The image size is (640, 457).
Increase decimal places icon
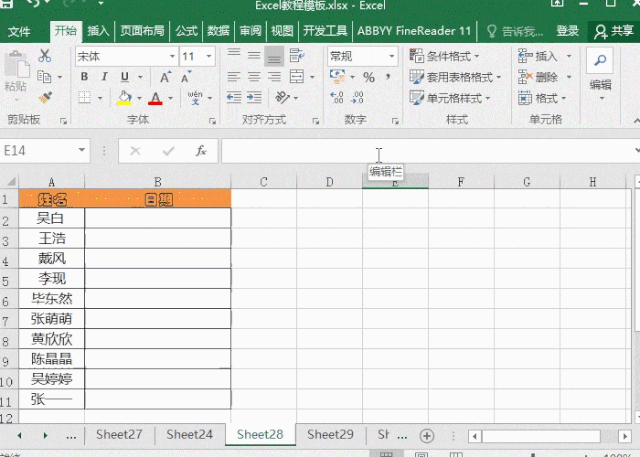pyautogui.click(x=337, y=98)
